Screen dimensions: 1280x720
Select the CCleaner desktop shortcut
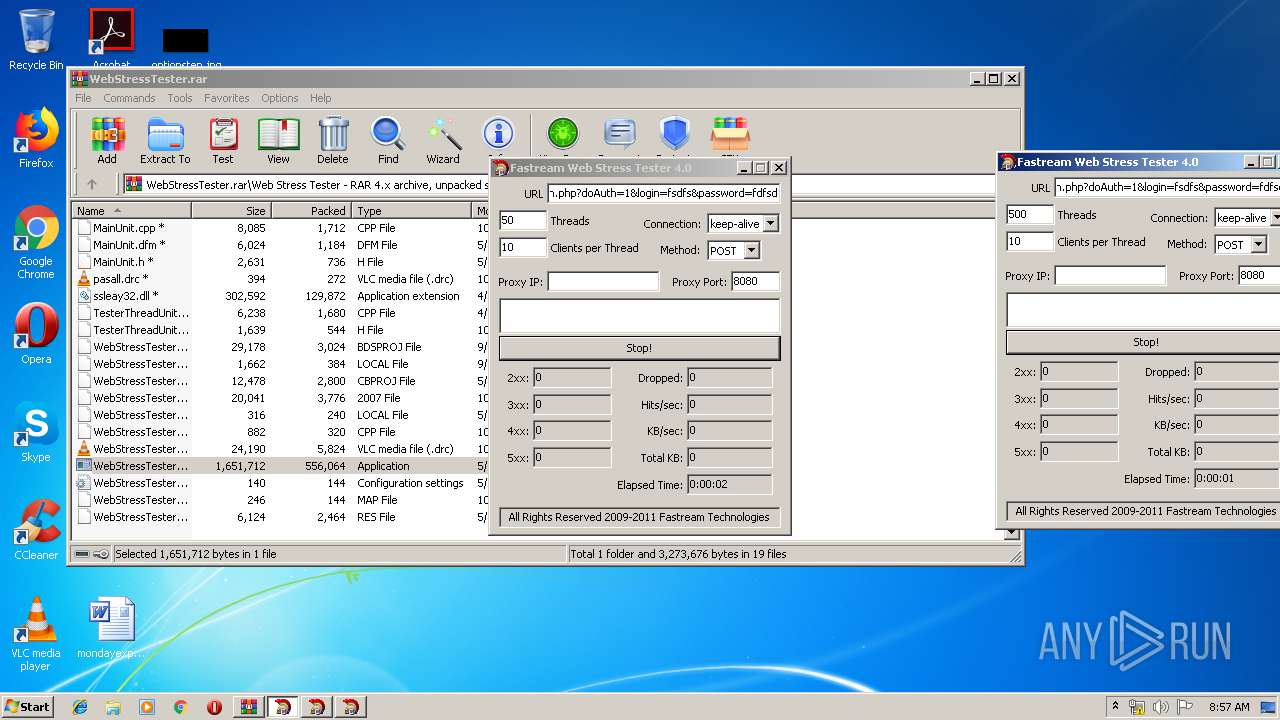[x=36, y=530]
